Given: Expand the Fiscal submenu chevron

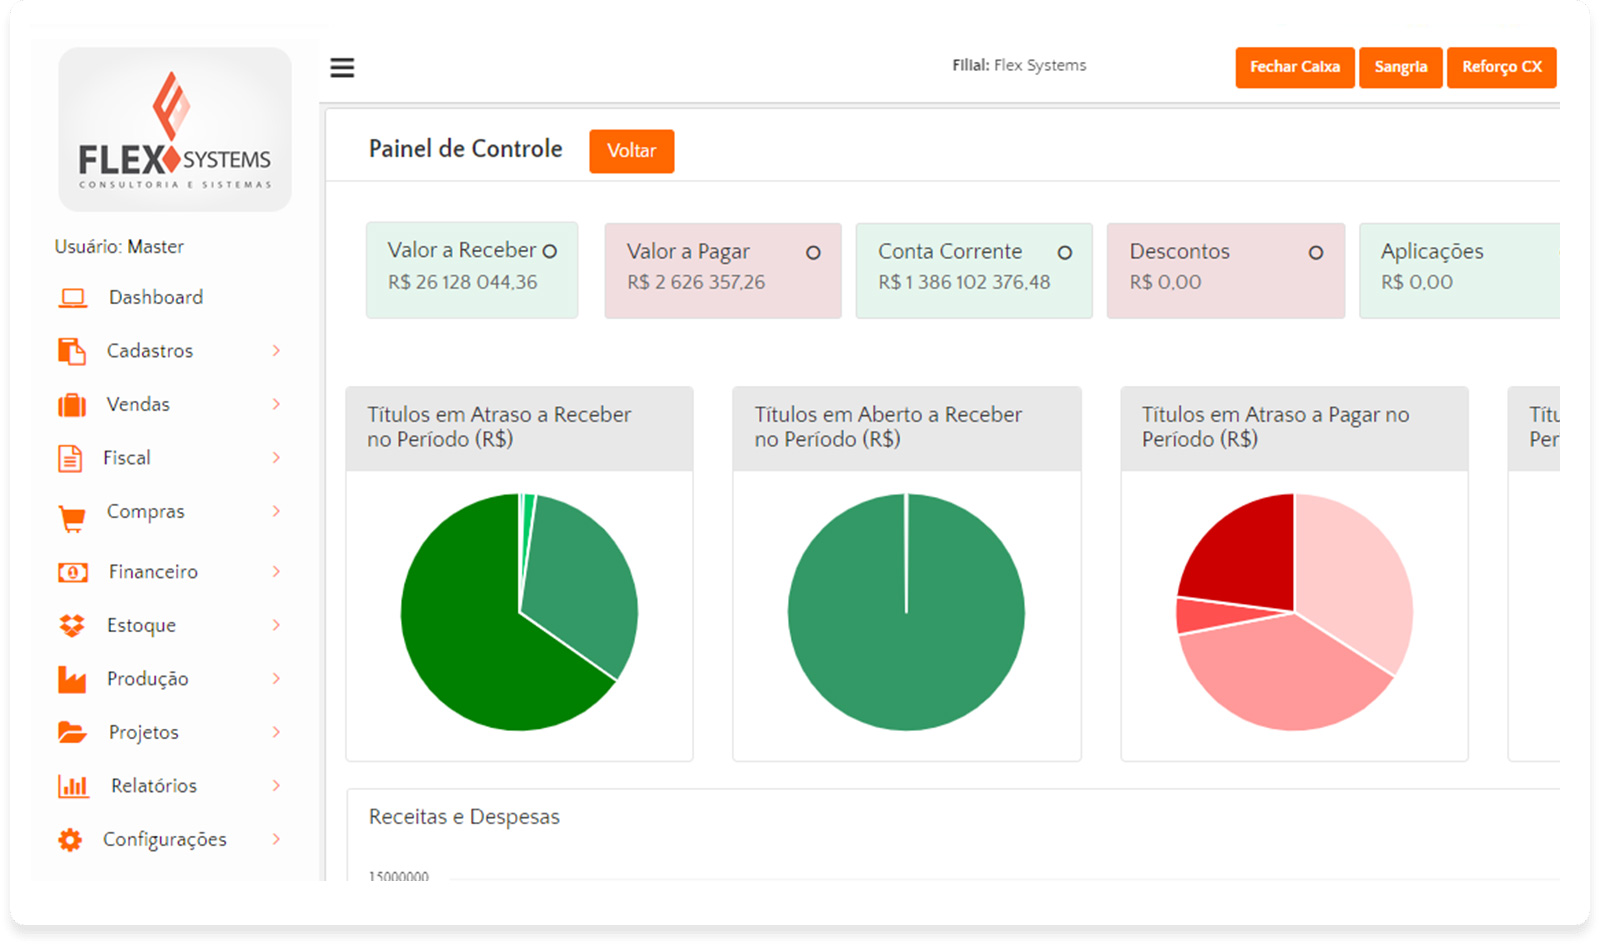Looking at the screenshot, I should (x=276, y=458).
